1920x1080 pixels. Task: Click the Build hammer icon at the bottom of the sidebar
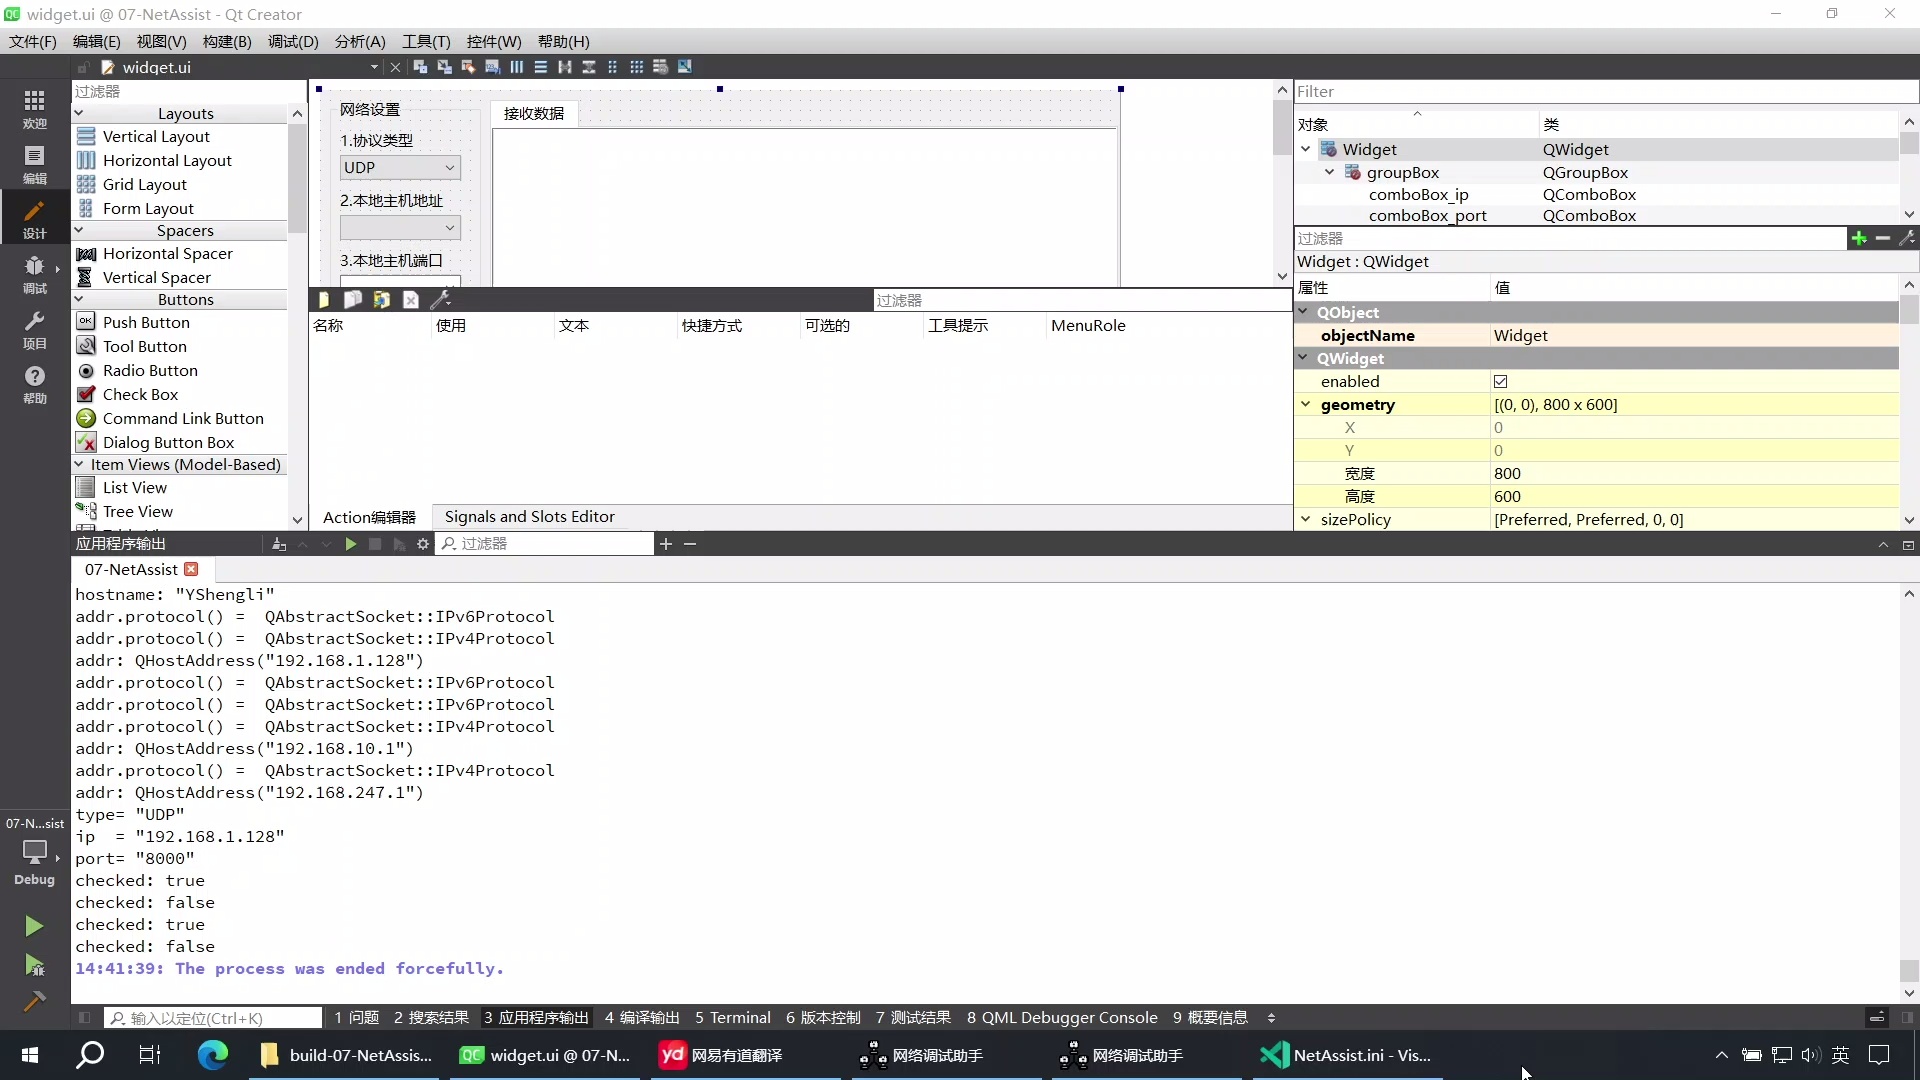click(x=34, y=1001)
